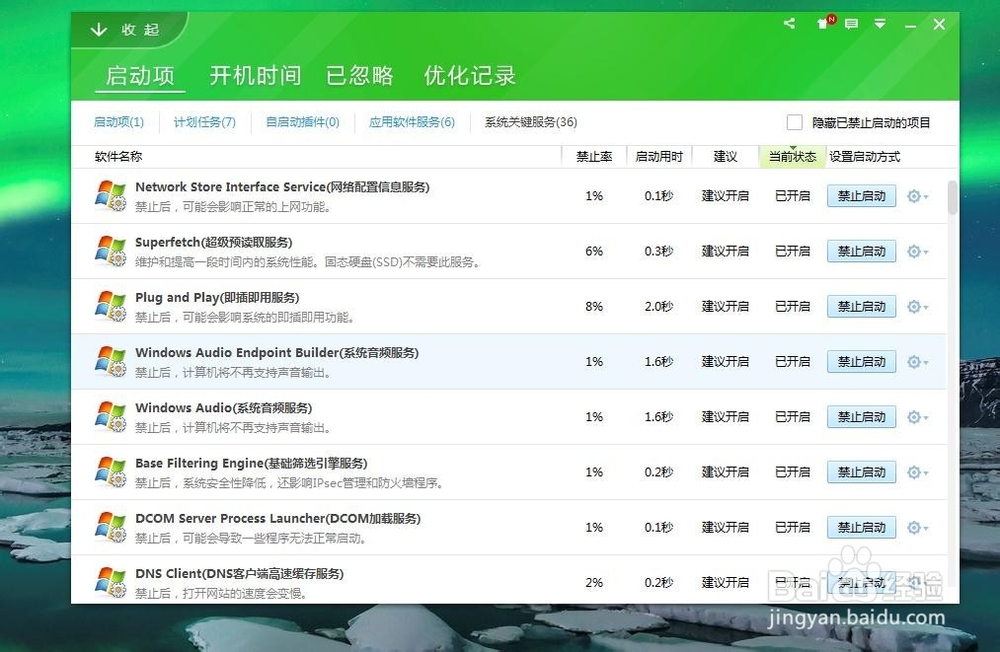The width and height of the screenshot is (1000, 652).
Task: Click 禁止启动 for Windows Audio Endpoint Builder
Action: 861,362
